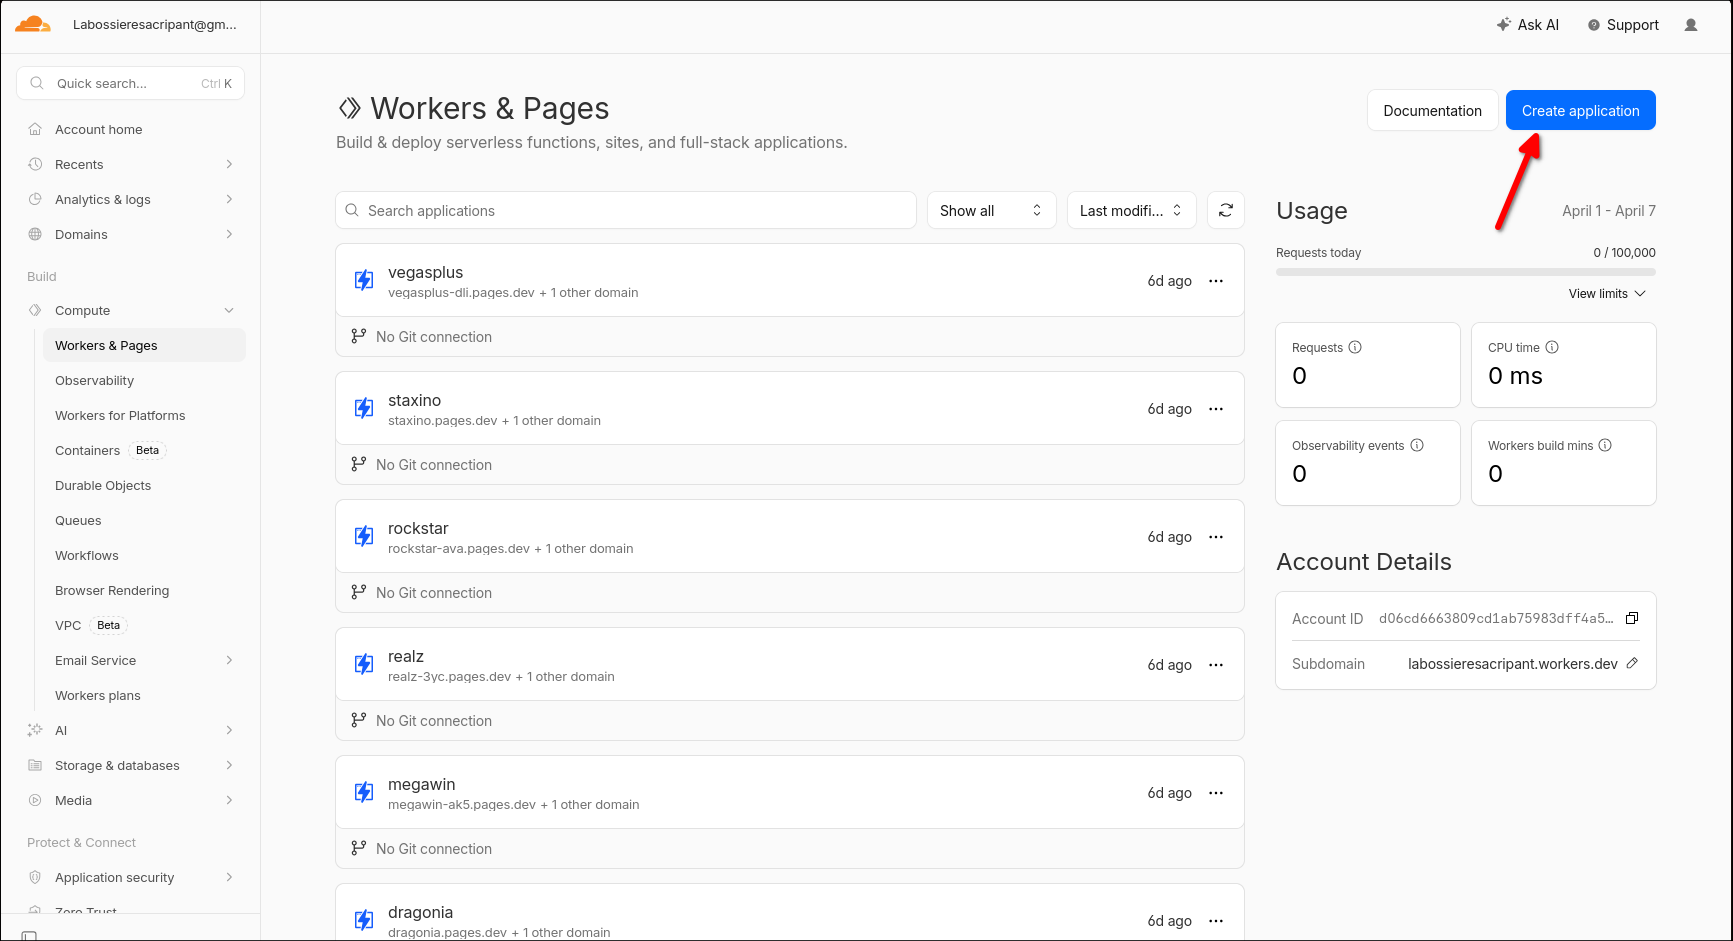Expand View limits in Usage
1733x941 pixels.
pos(1606,293)
